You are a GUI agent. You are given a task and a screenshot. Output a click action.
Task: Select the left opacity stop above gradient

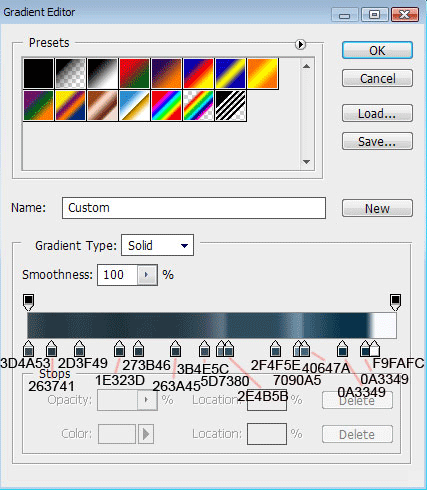click(x=29, y=302)
